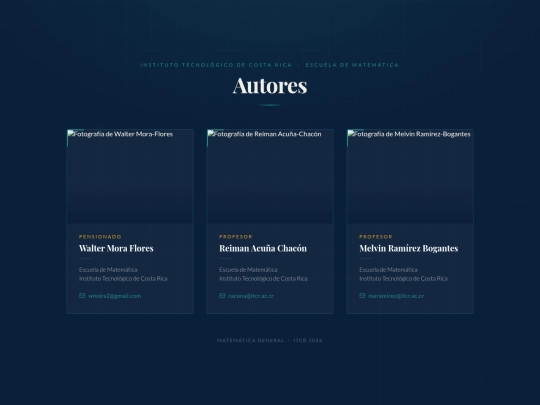The image size is (540, 405).
Task: Click the PENSIONADO label
Action: coord(100,237)
